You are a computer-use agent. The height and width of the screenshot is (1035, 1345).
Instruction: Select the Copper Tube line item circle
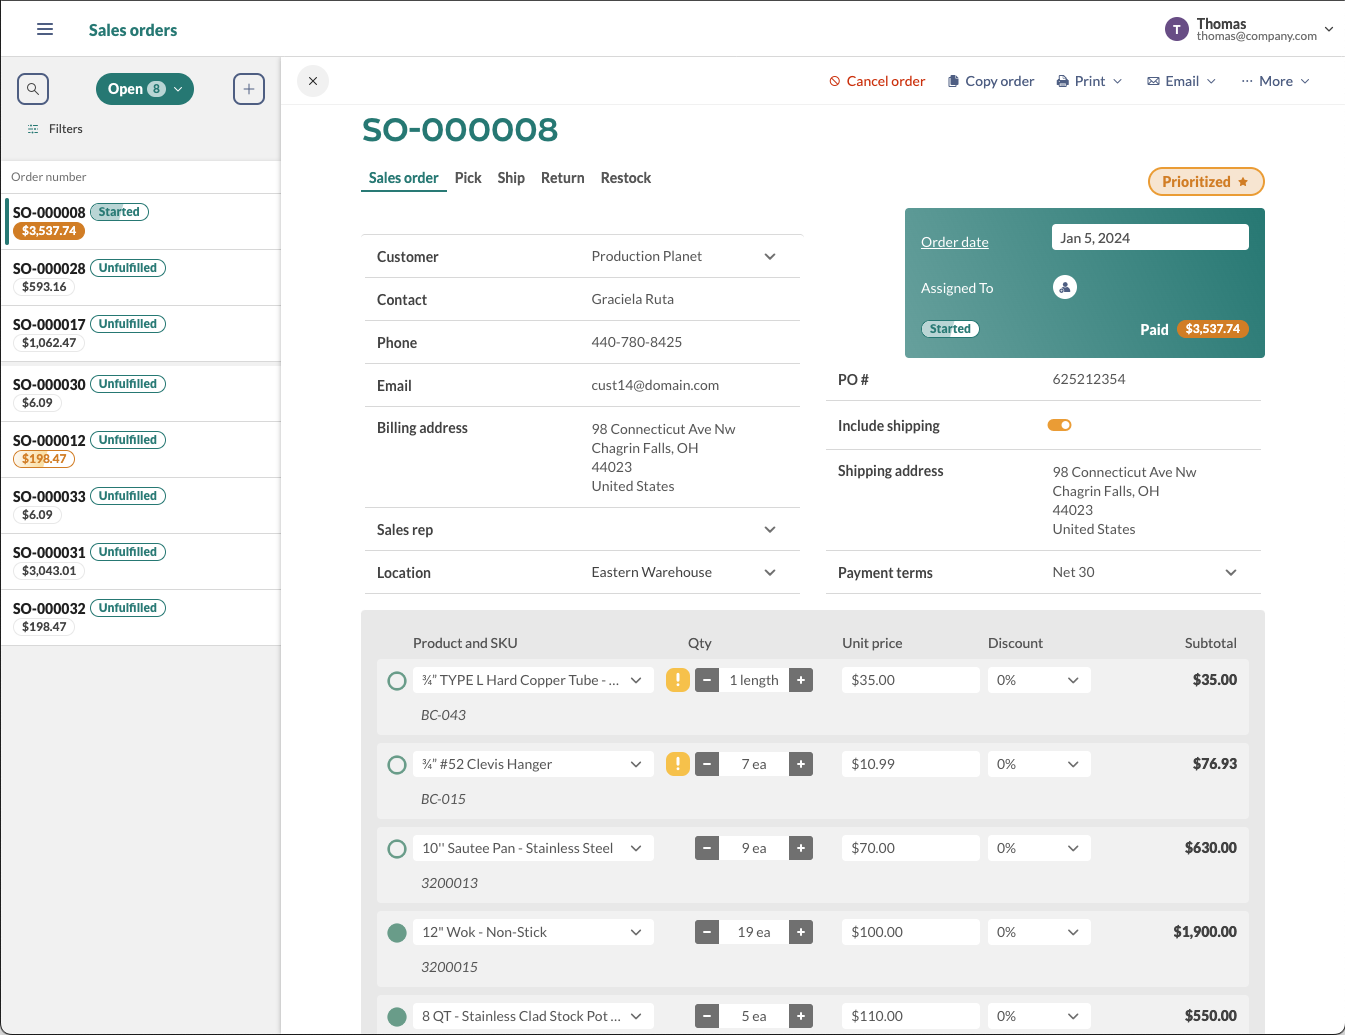tap(397, 681)
